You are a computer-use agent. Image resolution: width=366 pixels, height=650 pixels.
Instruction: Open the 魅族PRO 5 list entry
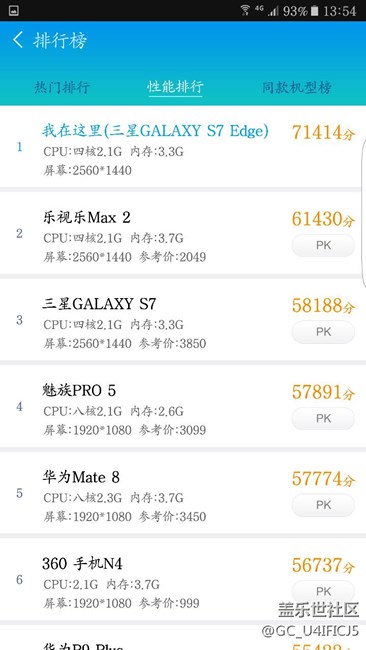[183, 406]
